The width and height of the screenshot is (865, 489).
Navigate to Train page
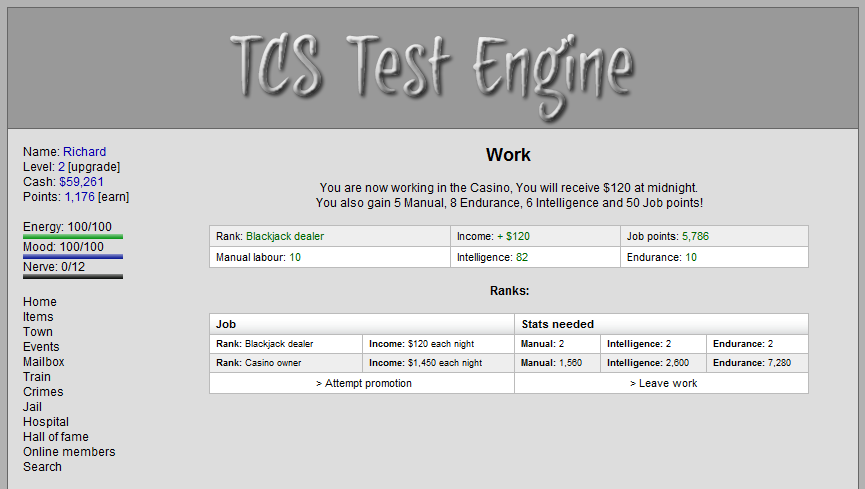pyautogui.click(x=37, y=377)
